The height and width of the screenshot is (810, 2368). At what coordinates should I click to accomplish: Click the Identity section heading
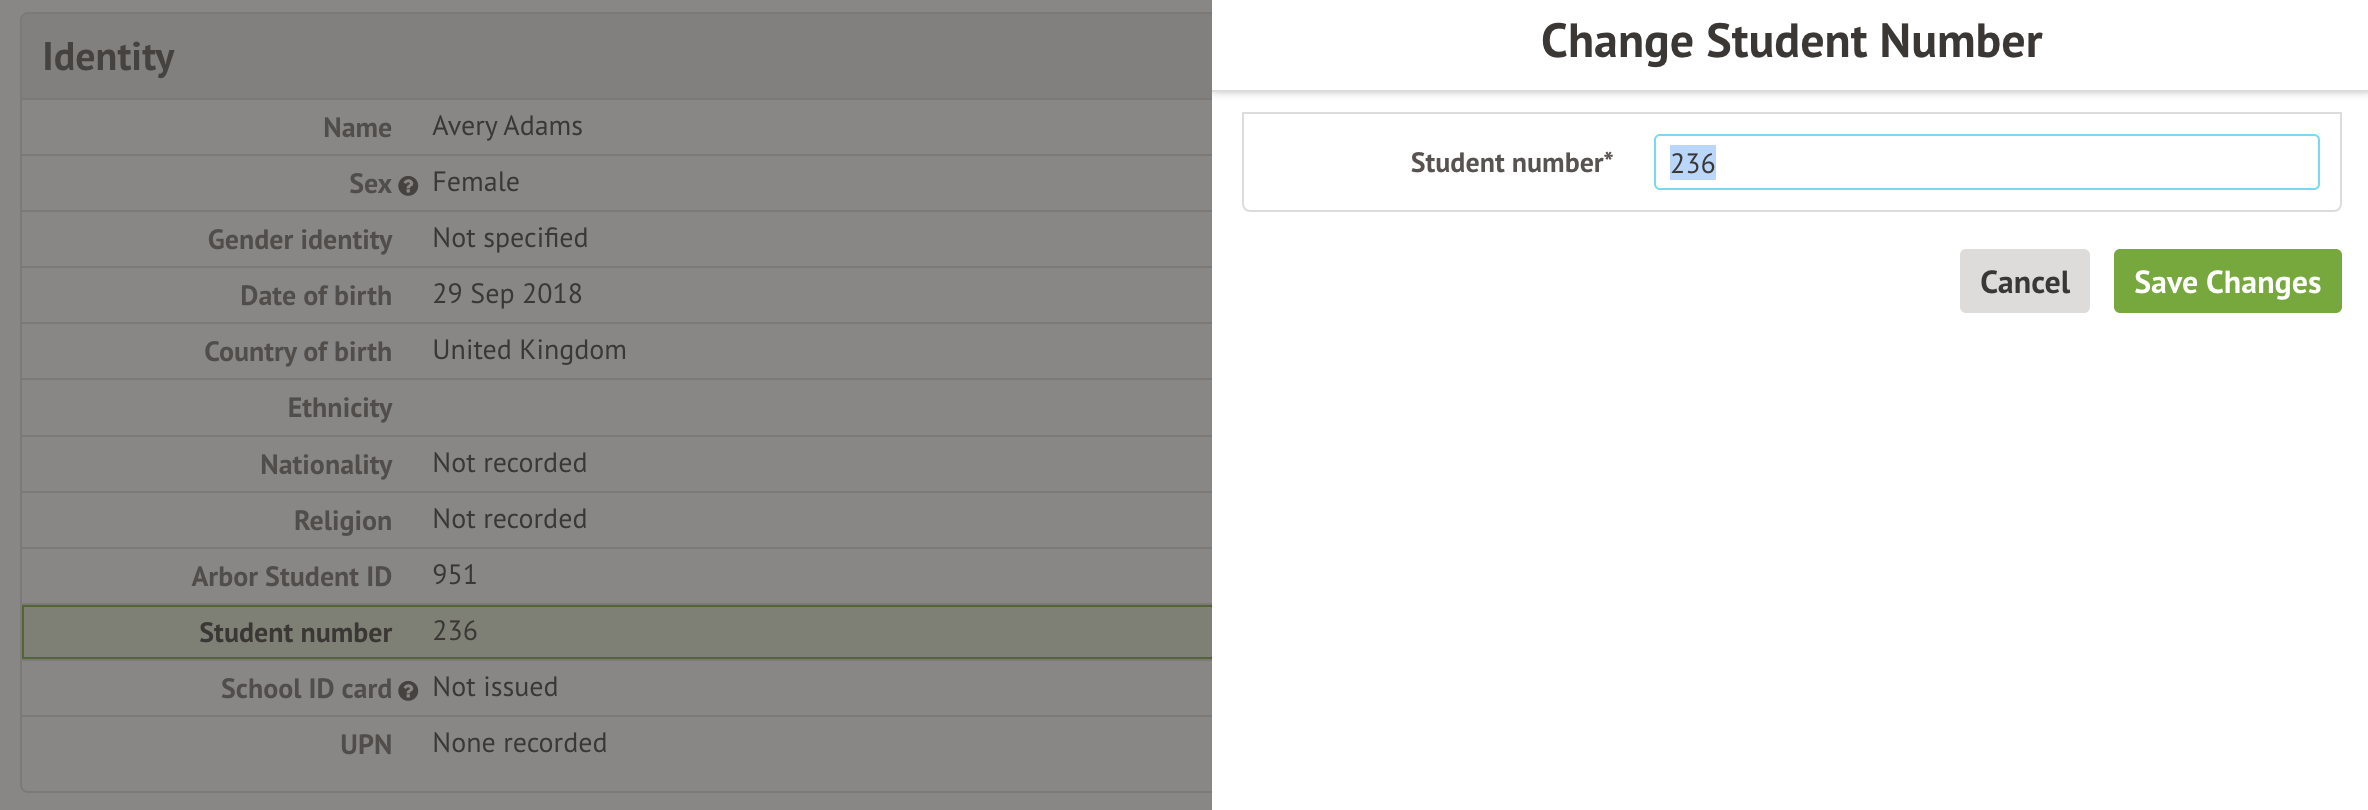[109, 57]
